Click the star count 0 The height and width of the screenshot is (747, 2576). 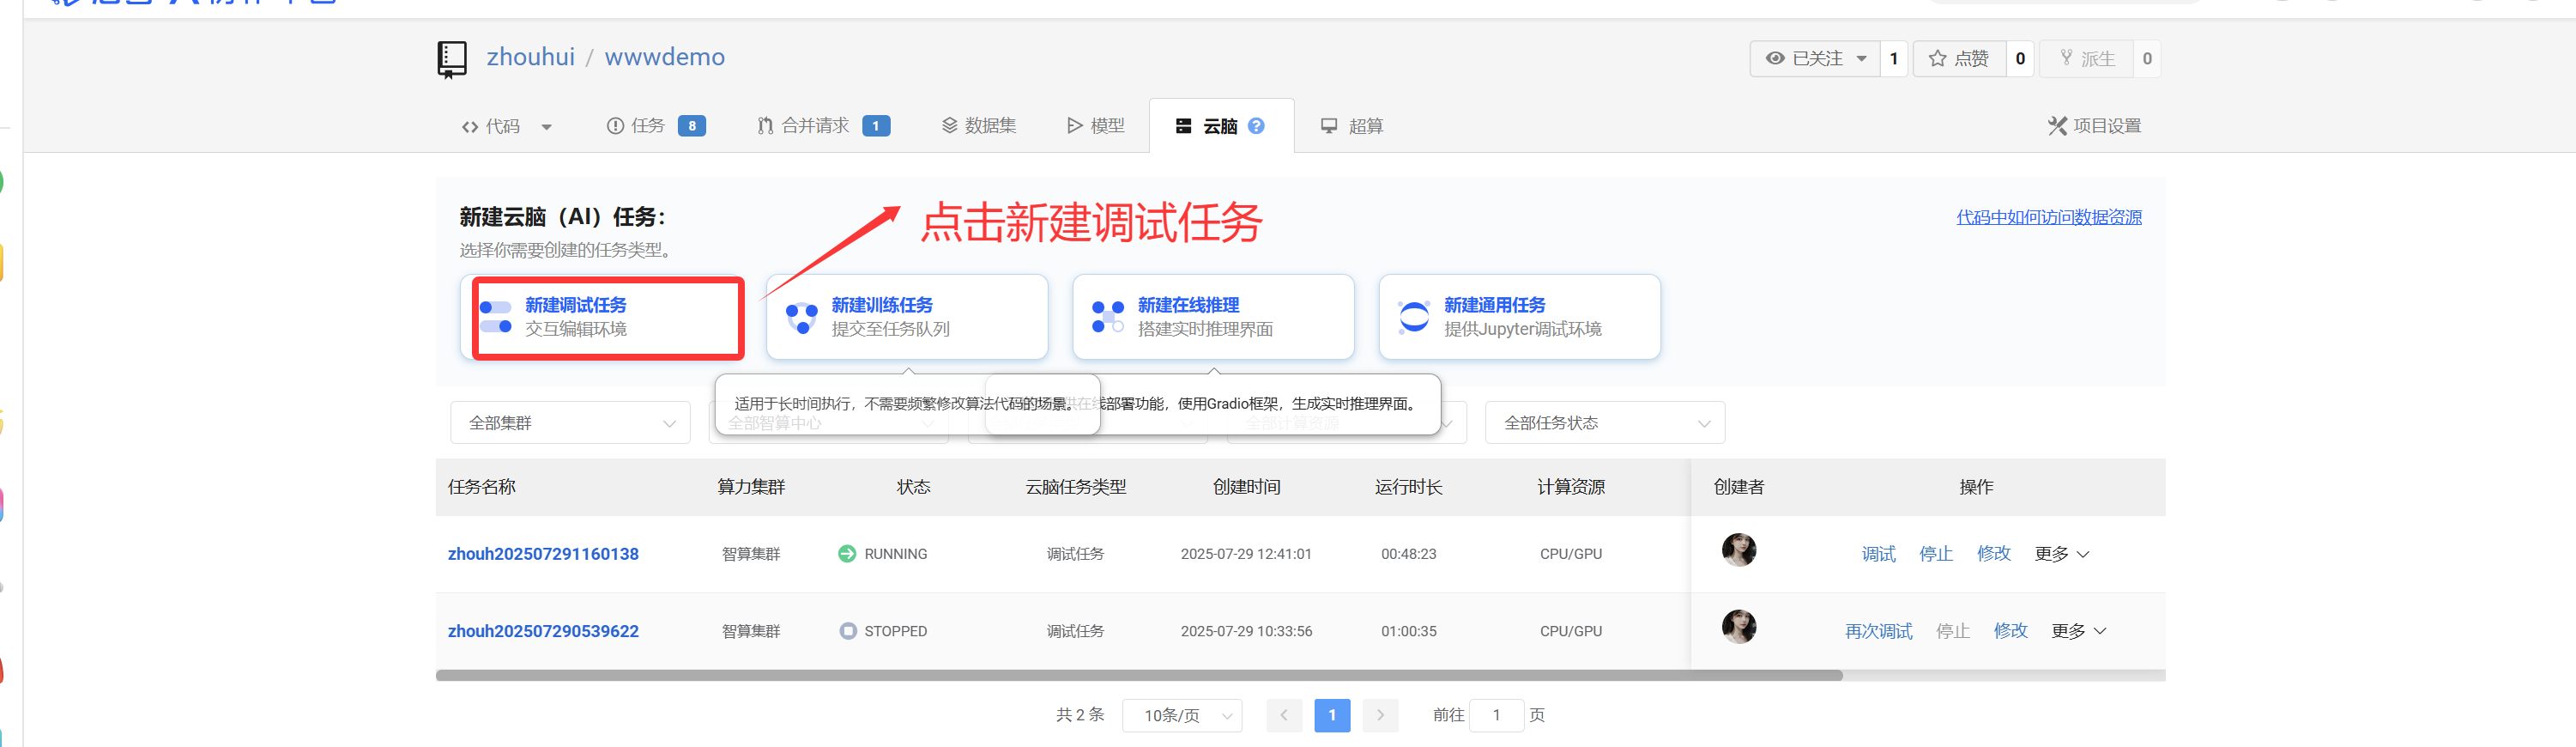click(x=2020, y=59)
